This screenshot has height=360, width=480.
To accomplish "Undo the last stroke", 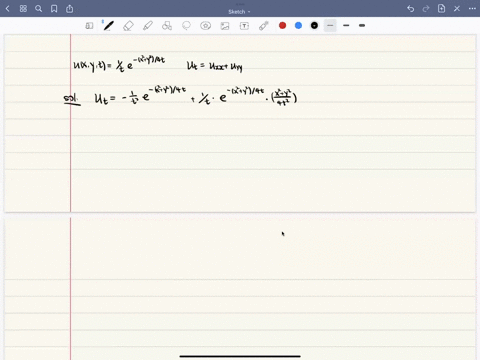I will 411,9.
